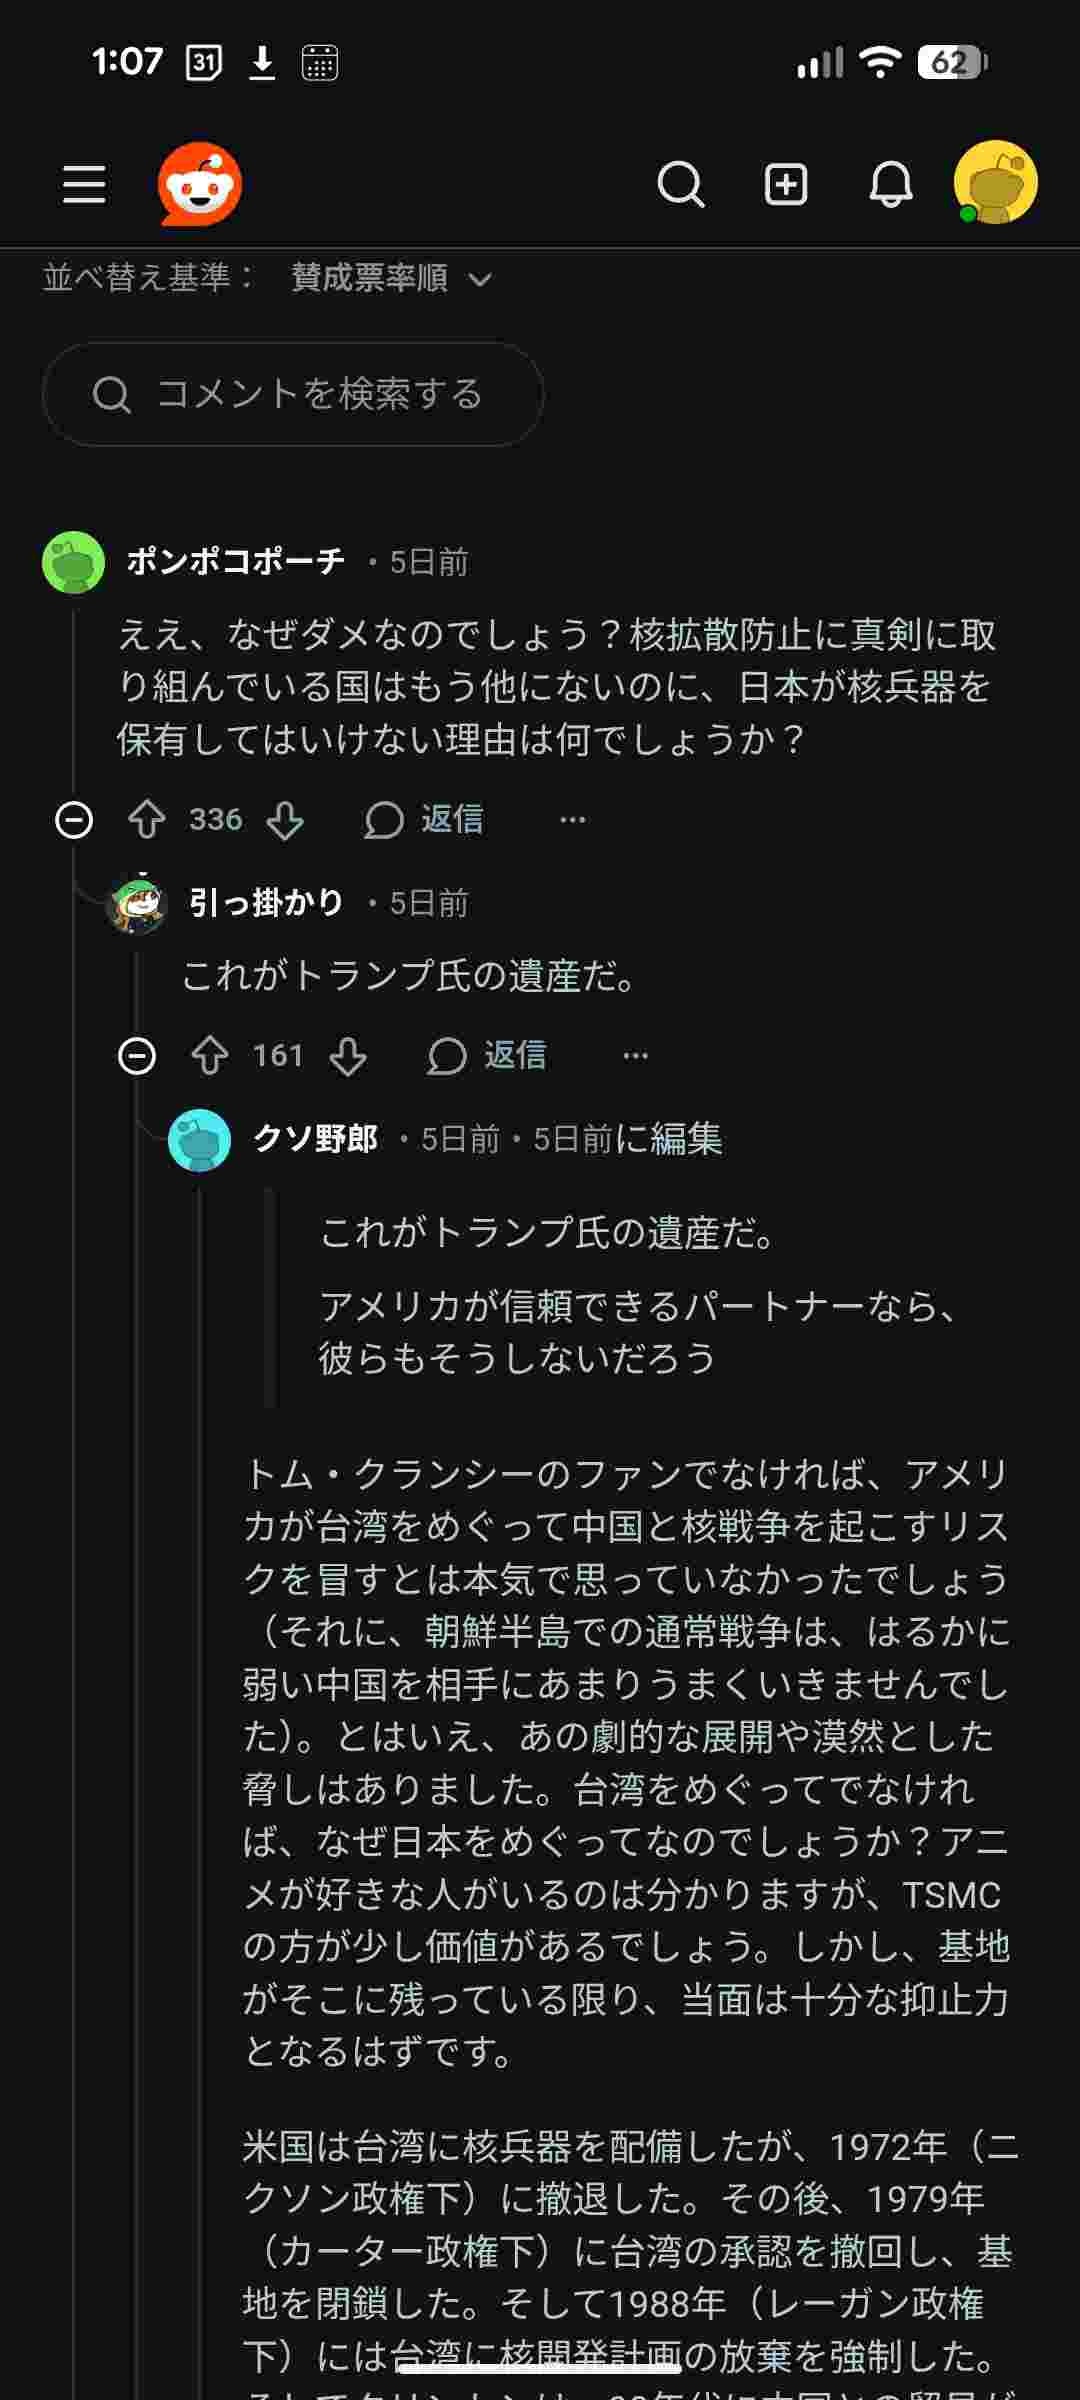Collapse 引っ掛かり's reply thread
Screen dimensions: 1080x2400
pyautogui.click(x=137, y=1056)
